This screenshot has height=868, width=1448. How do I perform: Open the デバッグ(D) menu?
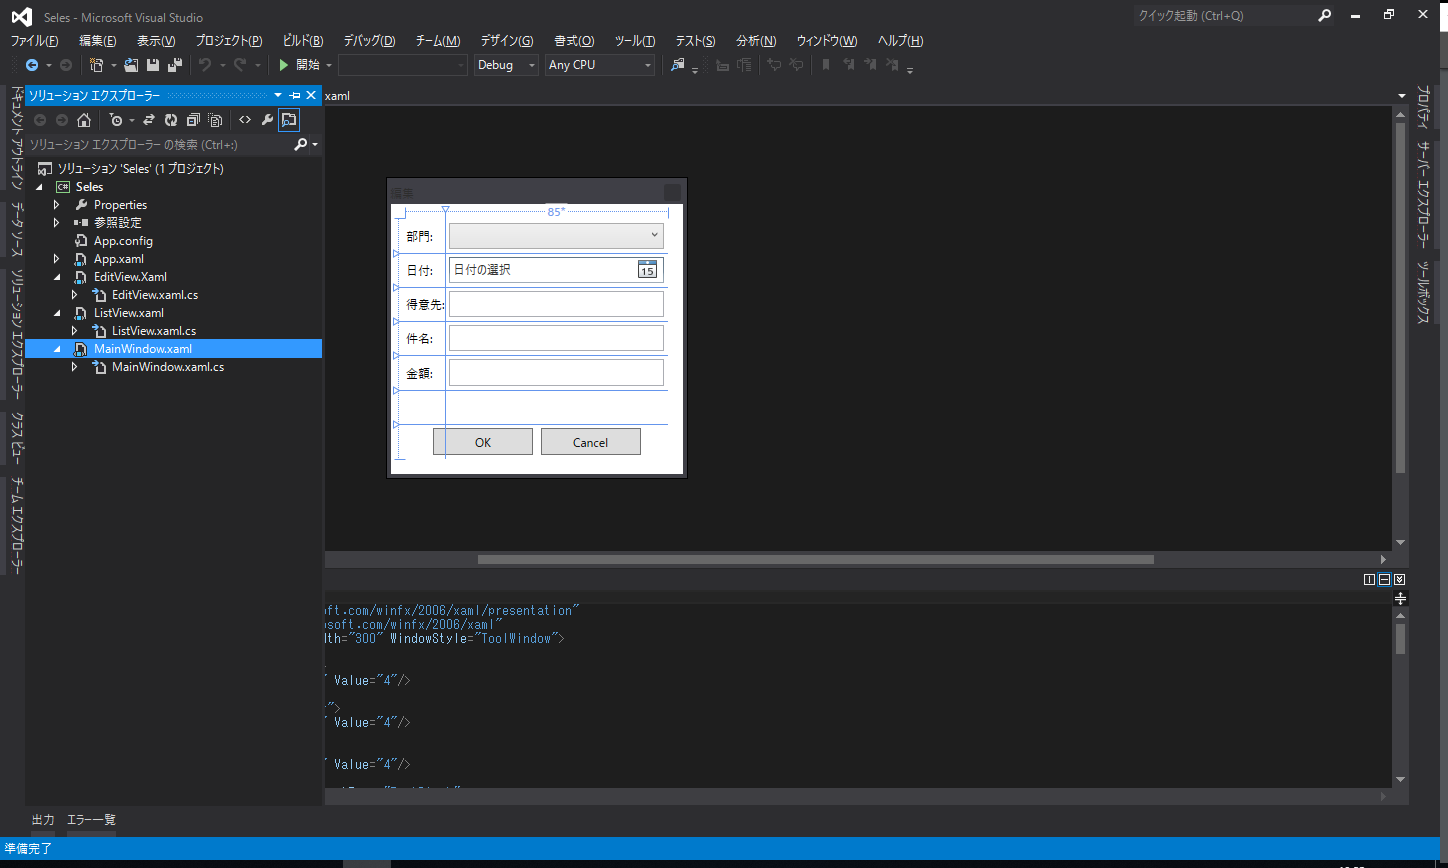point(369,41)
